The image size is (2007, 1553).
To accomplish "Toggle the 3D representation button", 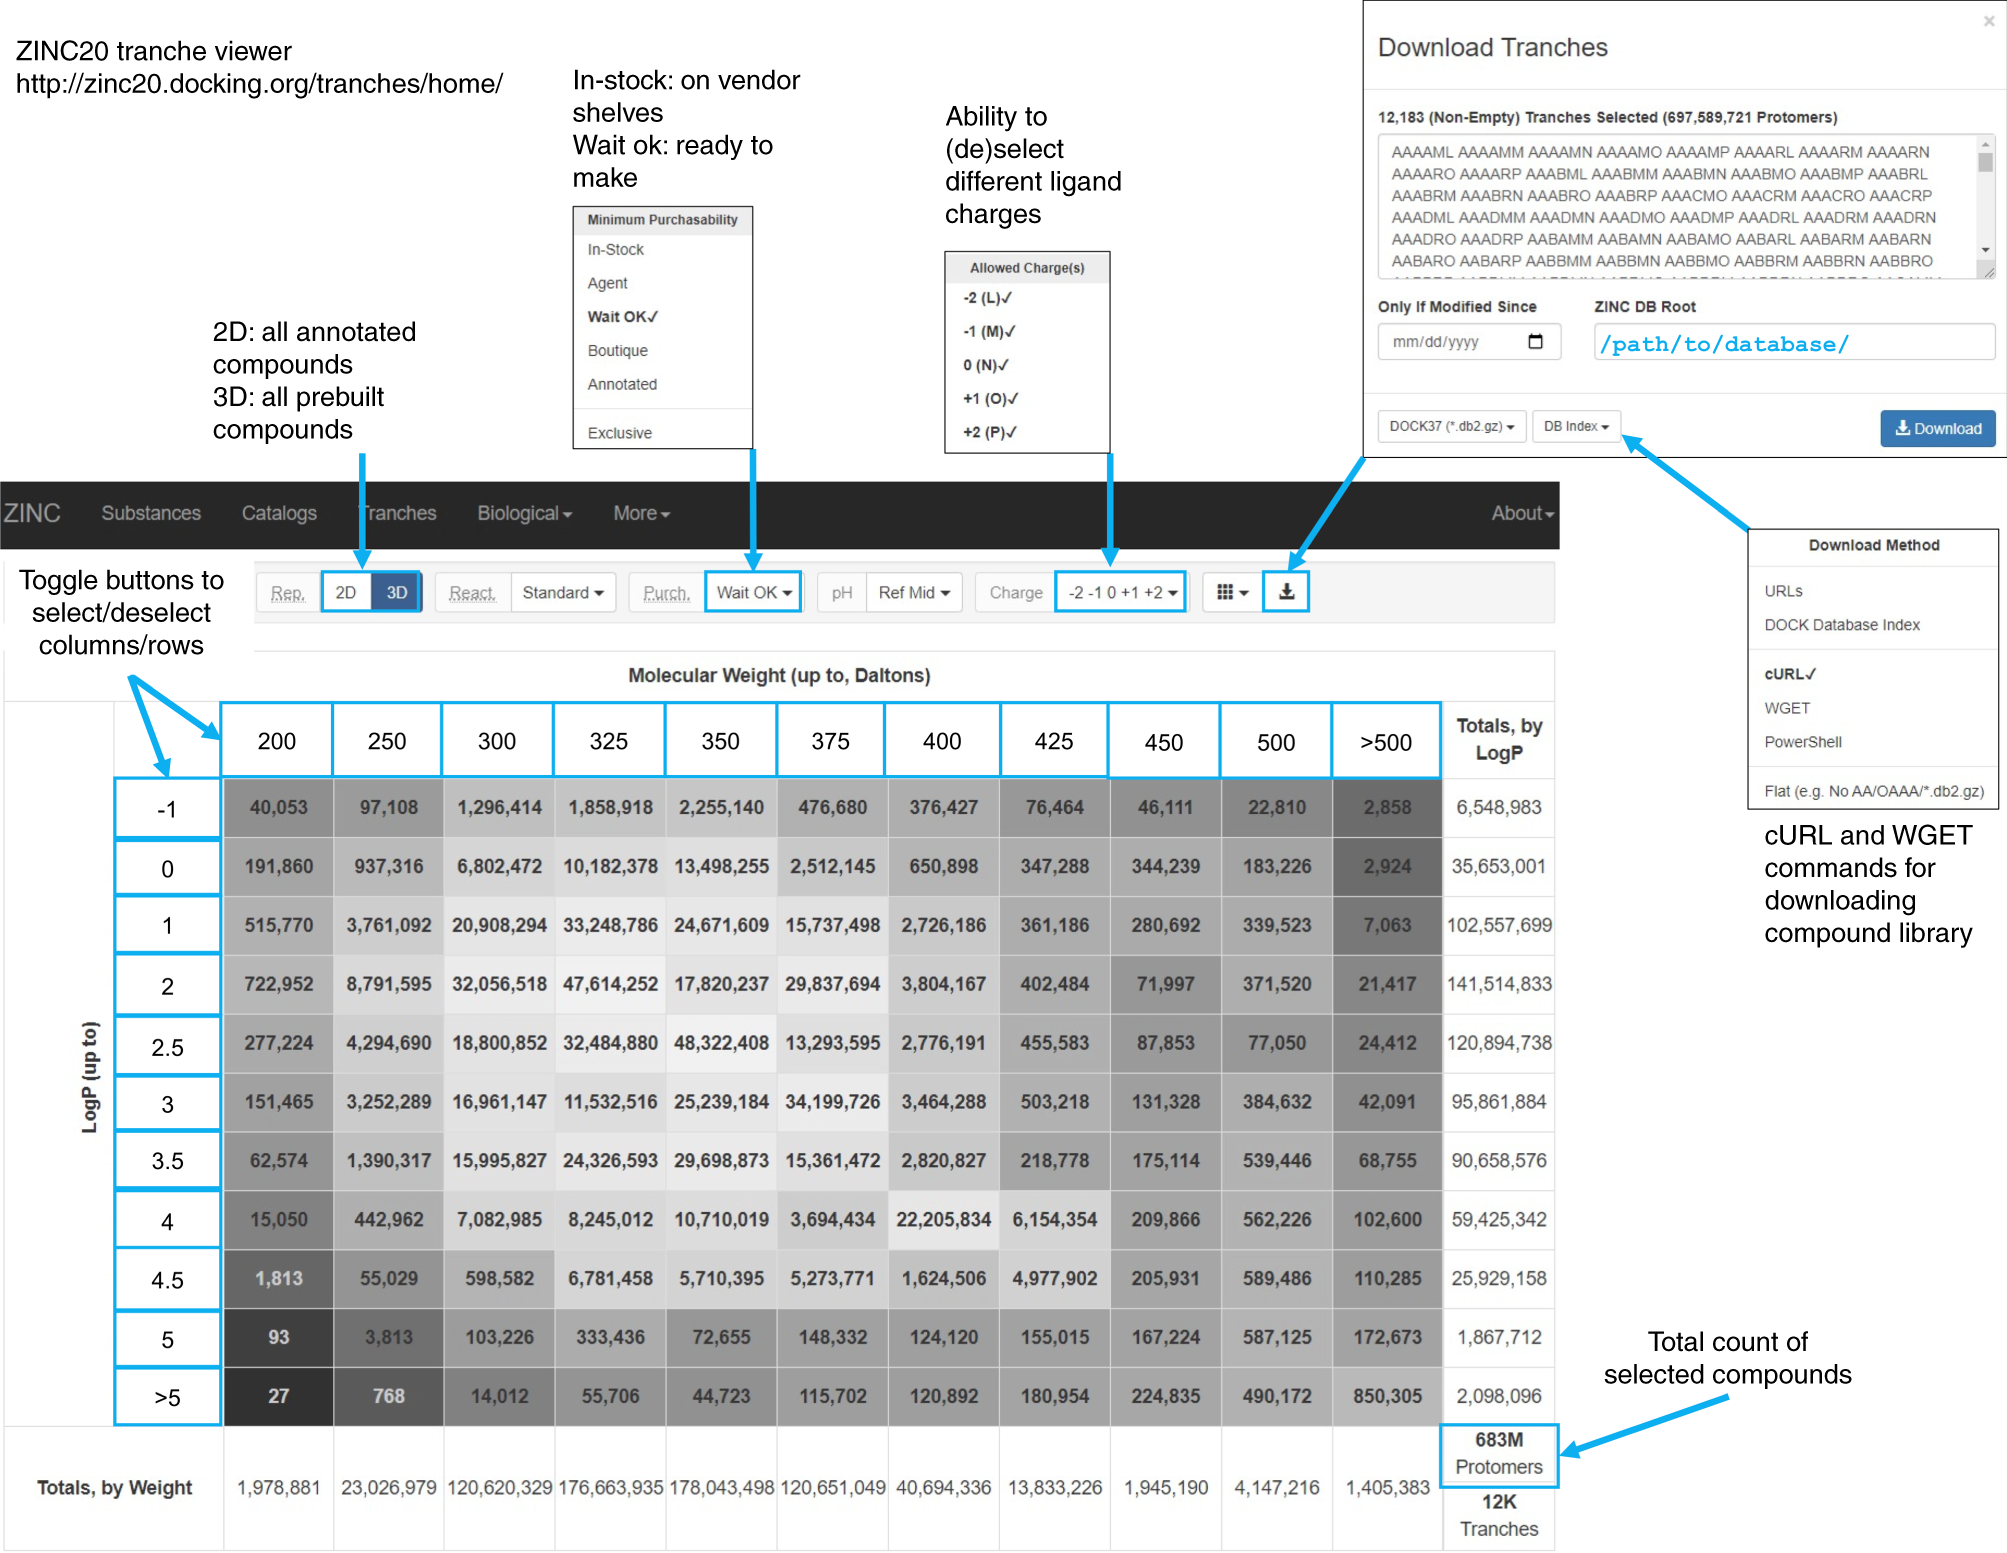I will [397, 592].
